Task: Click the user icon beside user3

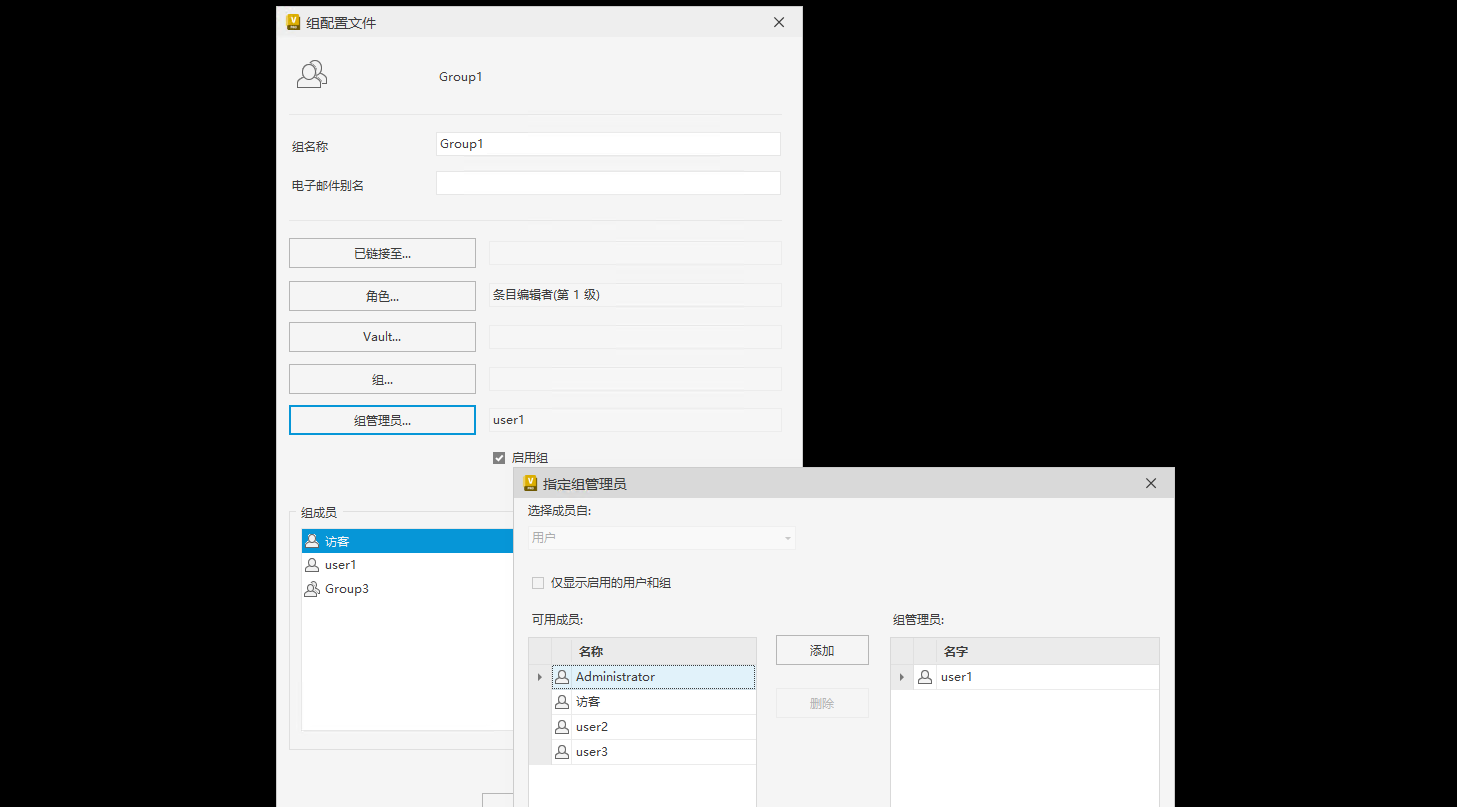Action: pyautogui.click(x=562, y=752)
